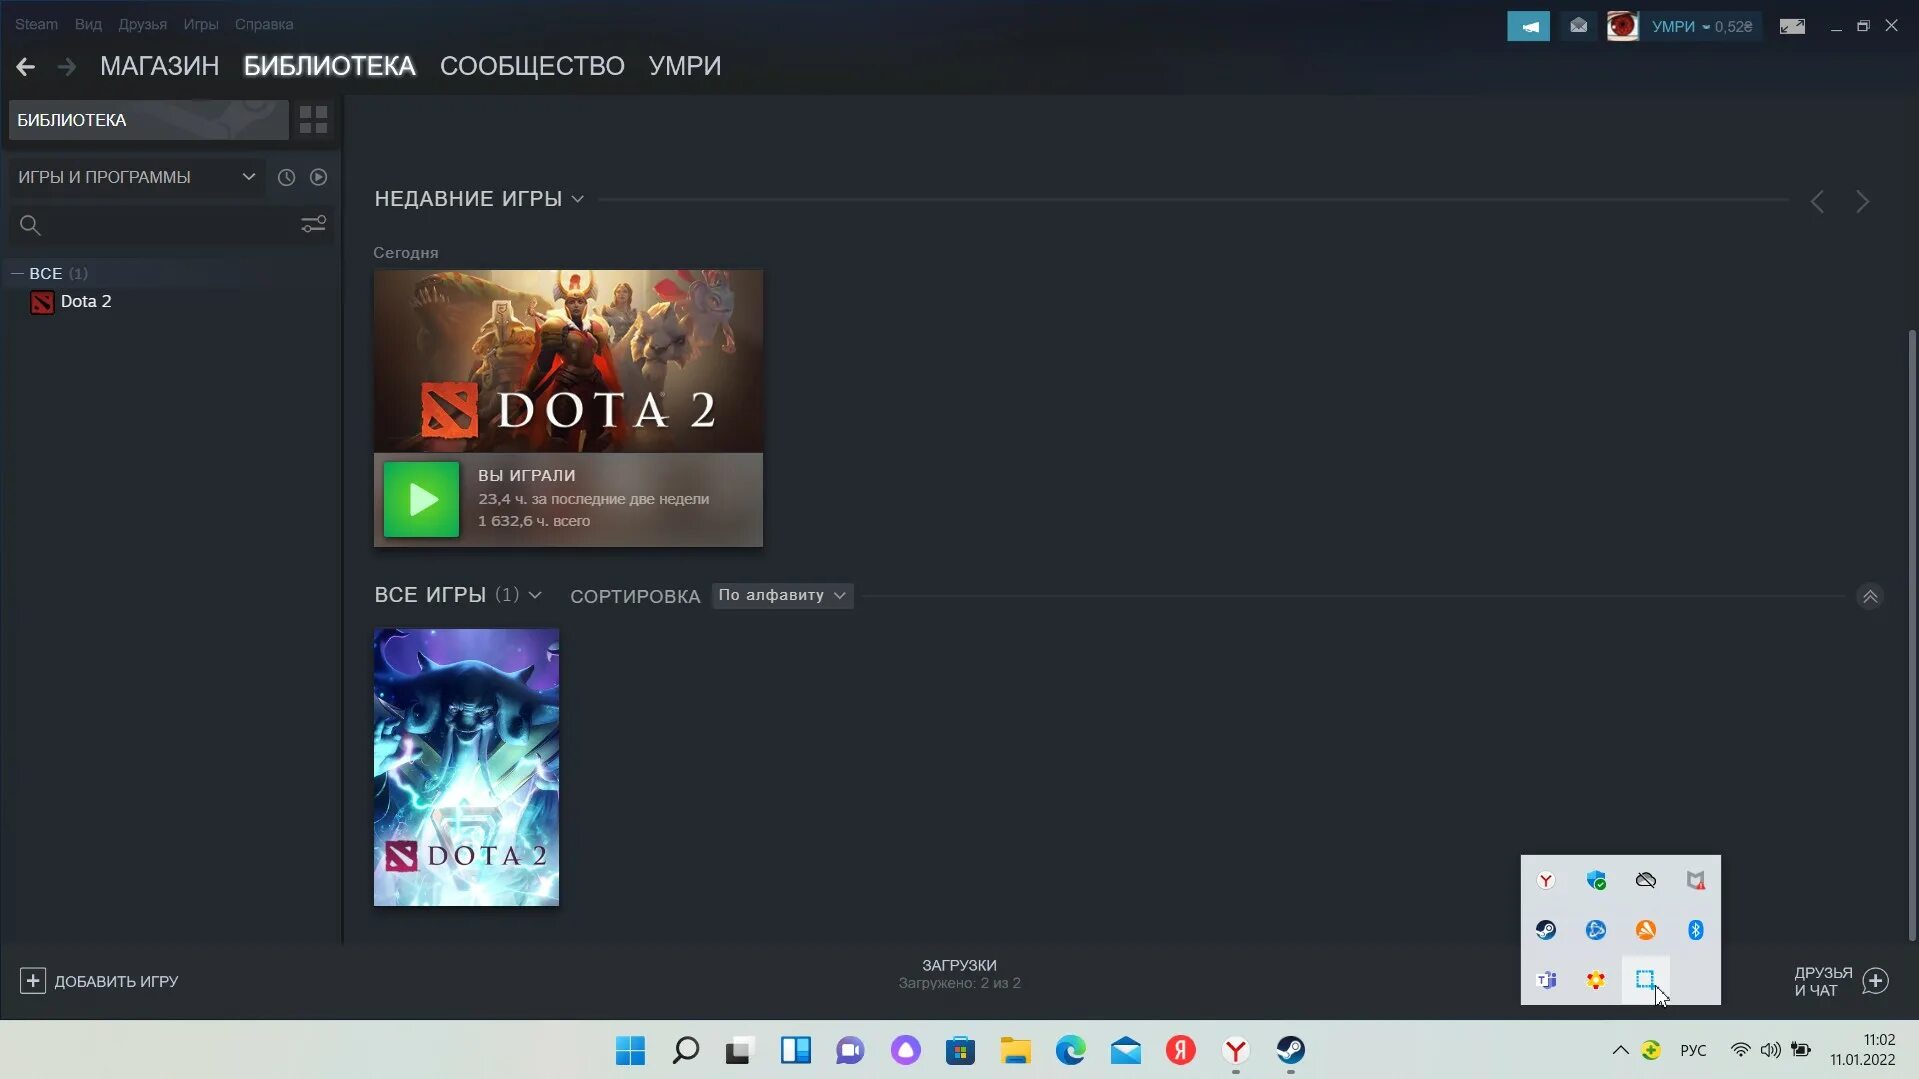
Task: Click Steam icon on the Windows taskbar
Action: click(x=1290, y=1050)
